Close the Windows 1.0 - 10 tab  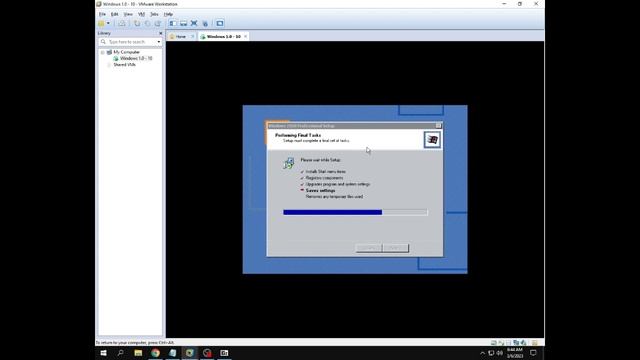click(x=245, y=36)
